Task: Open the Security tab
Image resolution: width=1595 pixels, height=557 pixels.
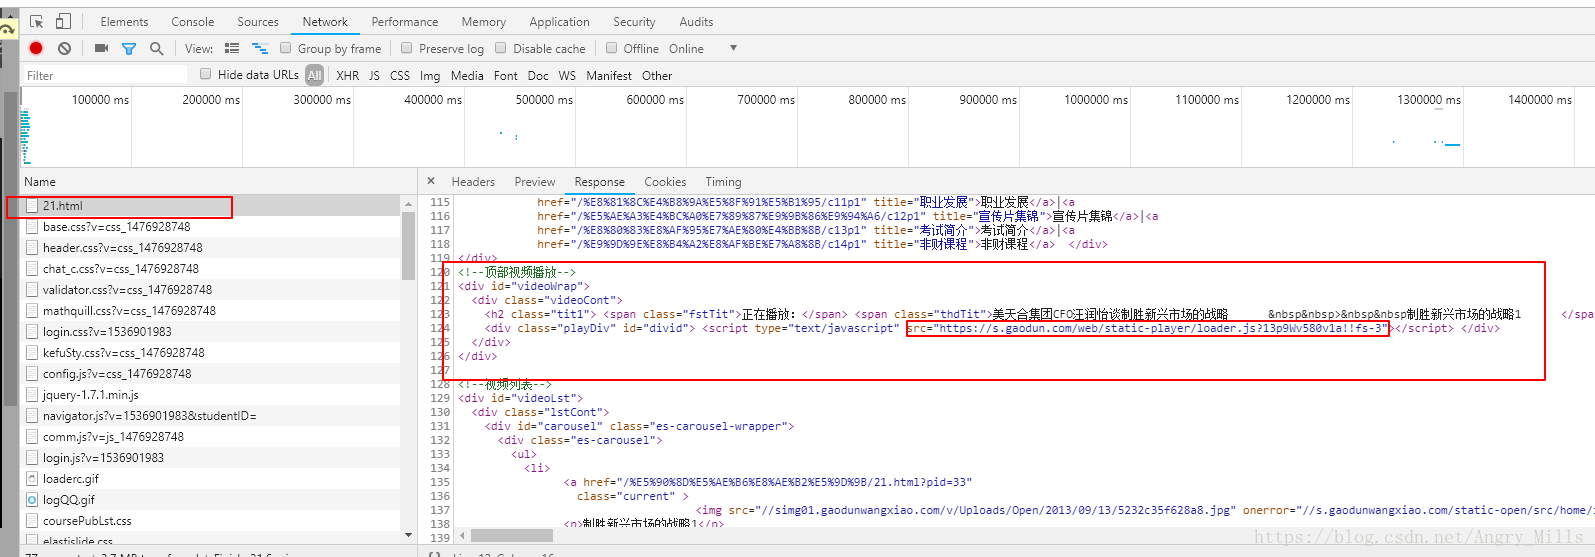Action: point(634,21)
